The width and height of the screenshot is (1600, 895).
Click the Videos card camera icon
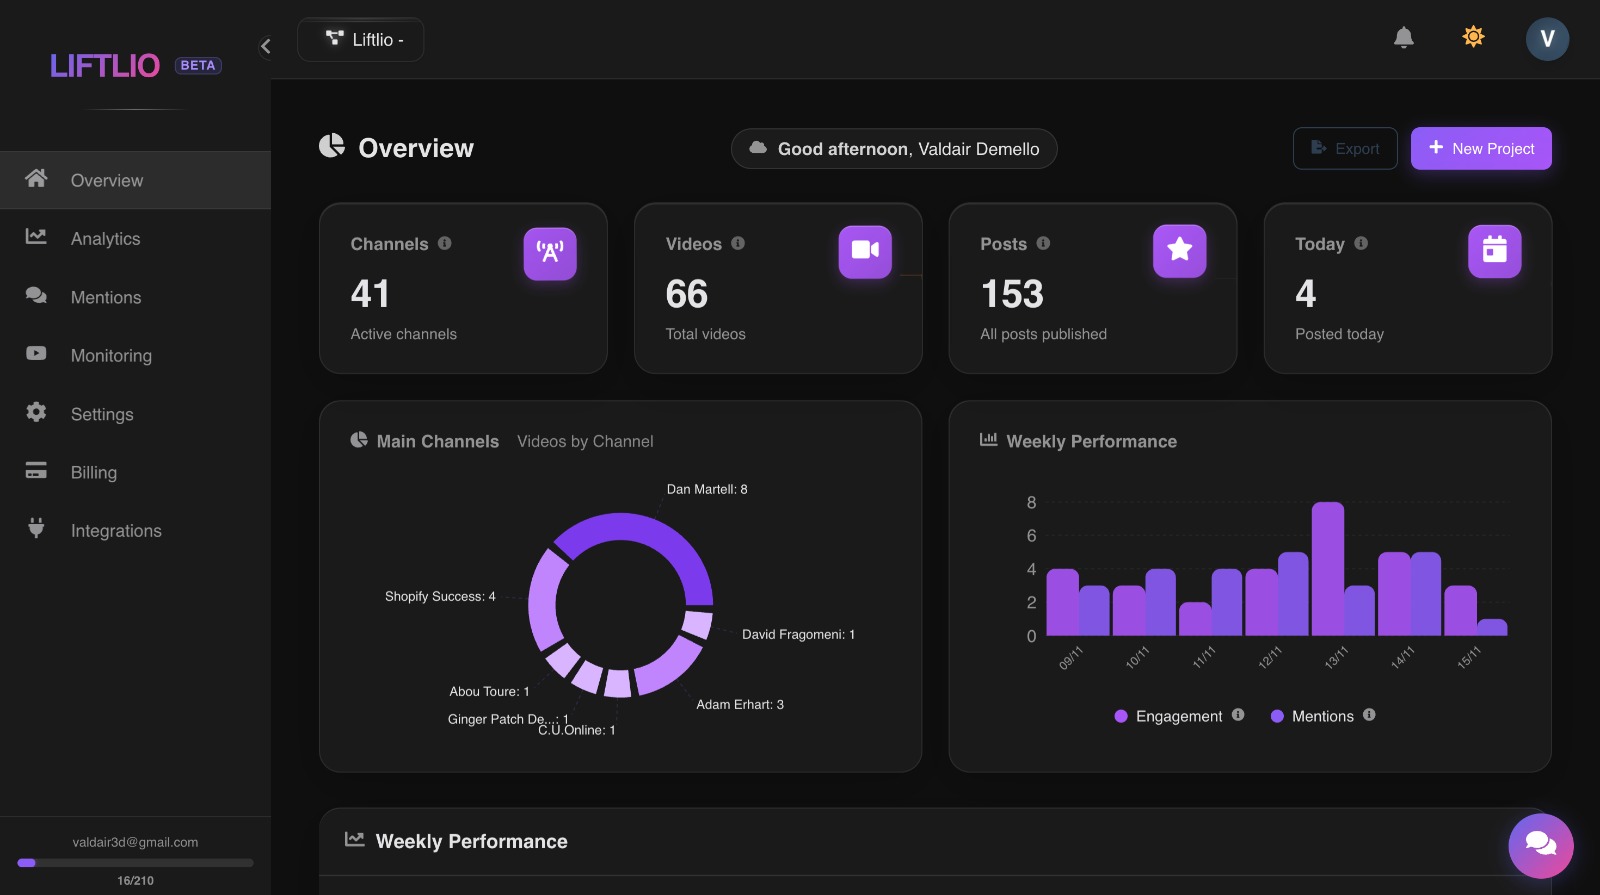pos(865,251)
